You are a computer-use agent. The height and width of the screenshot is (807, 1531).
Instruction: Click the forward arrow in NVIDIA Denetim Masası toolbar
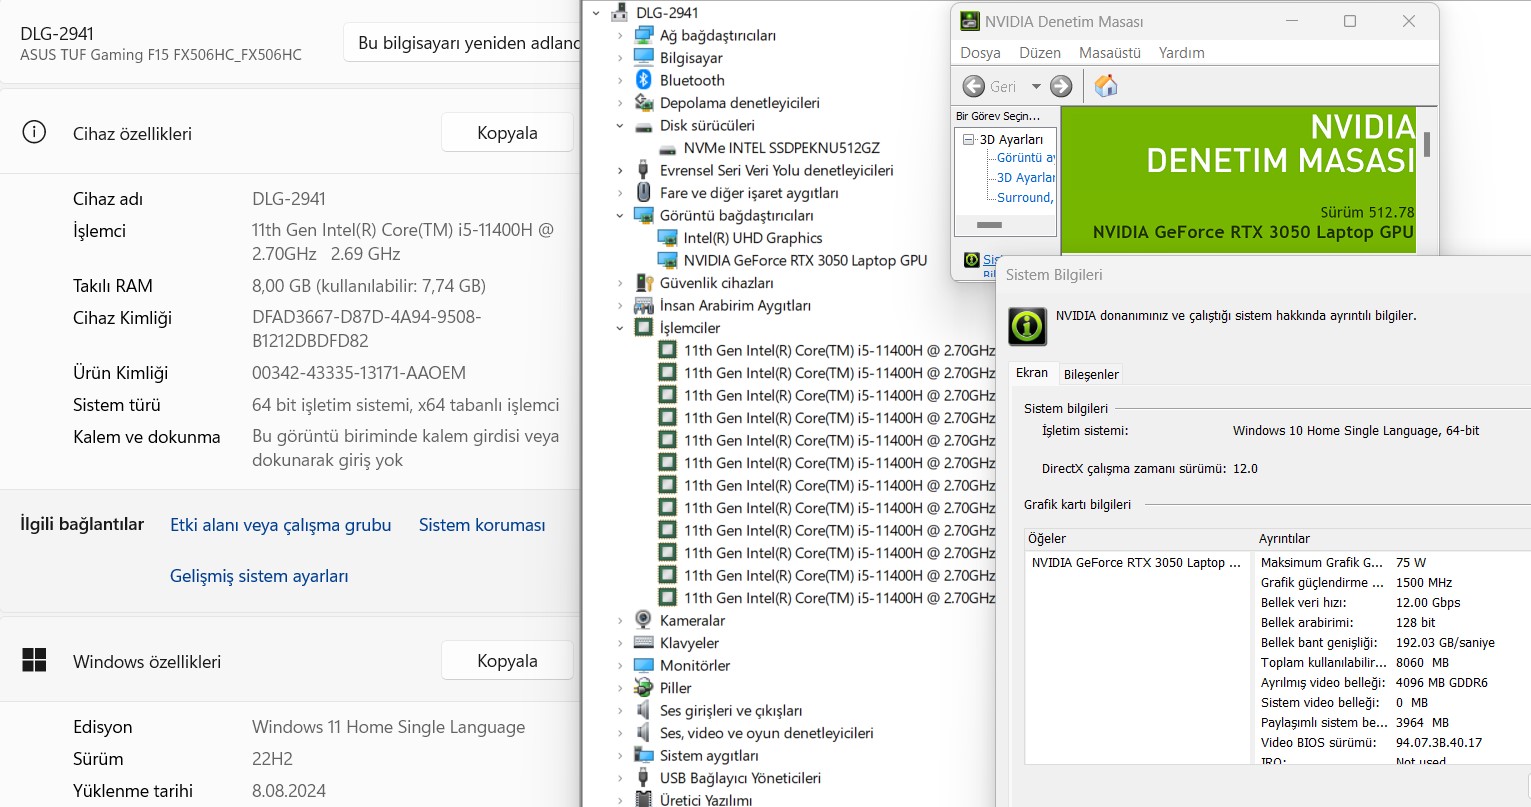(x=1061, y=87)
